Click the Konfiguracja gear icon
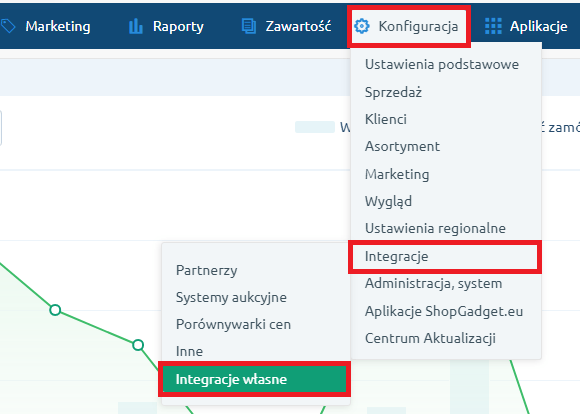Image resolution: width=580 pixels, height=414 pixels. (x=362, y=26)
